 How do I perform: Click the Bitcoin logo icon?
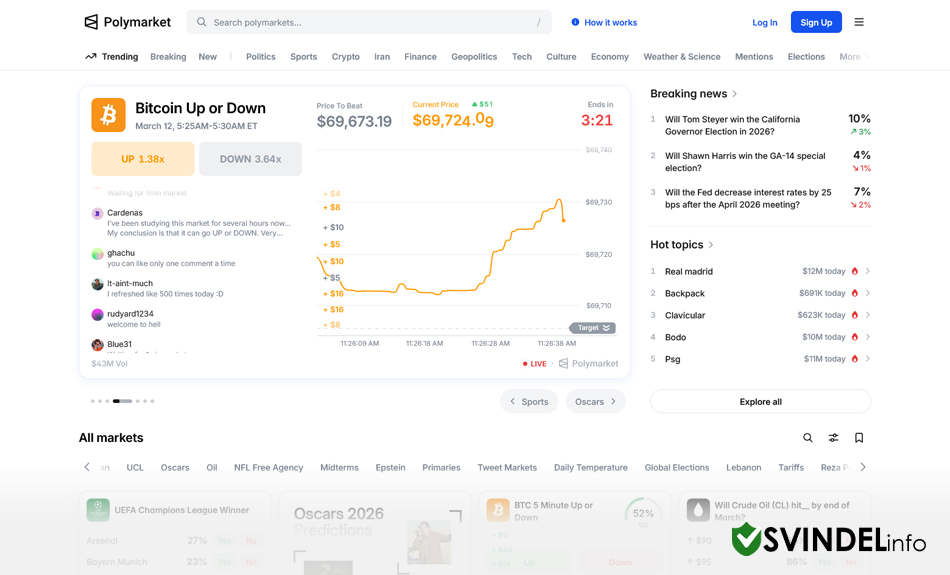coord(108,115)
